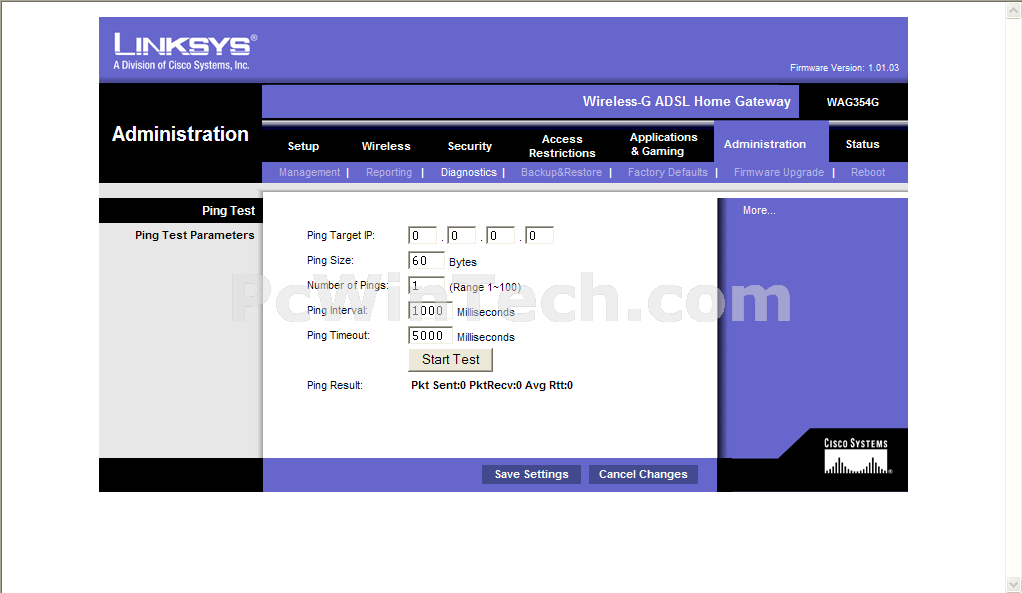Click the 'Wireless-G ADSL Home Gateway' title
Image resolution: width=1022 pixels, height=593 pixels.
686,102
